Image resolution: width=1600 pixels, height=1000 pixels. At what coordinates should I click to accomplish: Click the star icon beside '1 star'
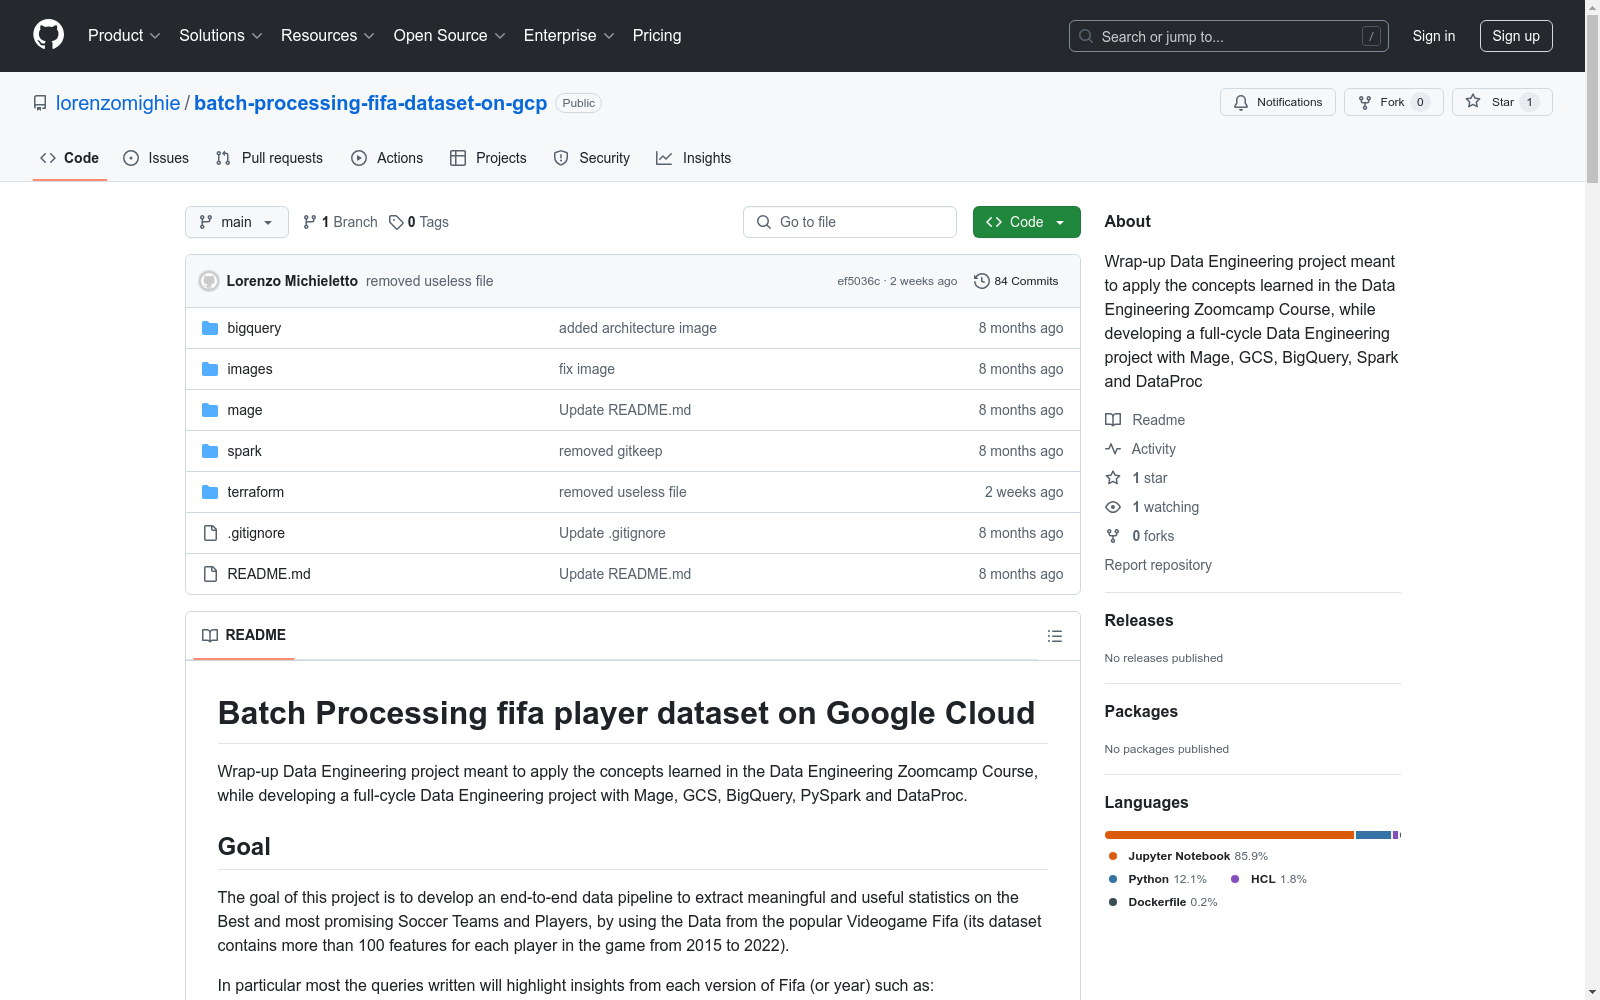coord(1113,478)
